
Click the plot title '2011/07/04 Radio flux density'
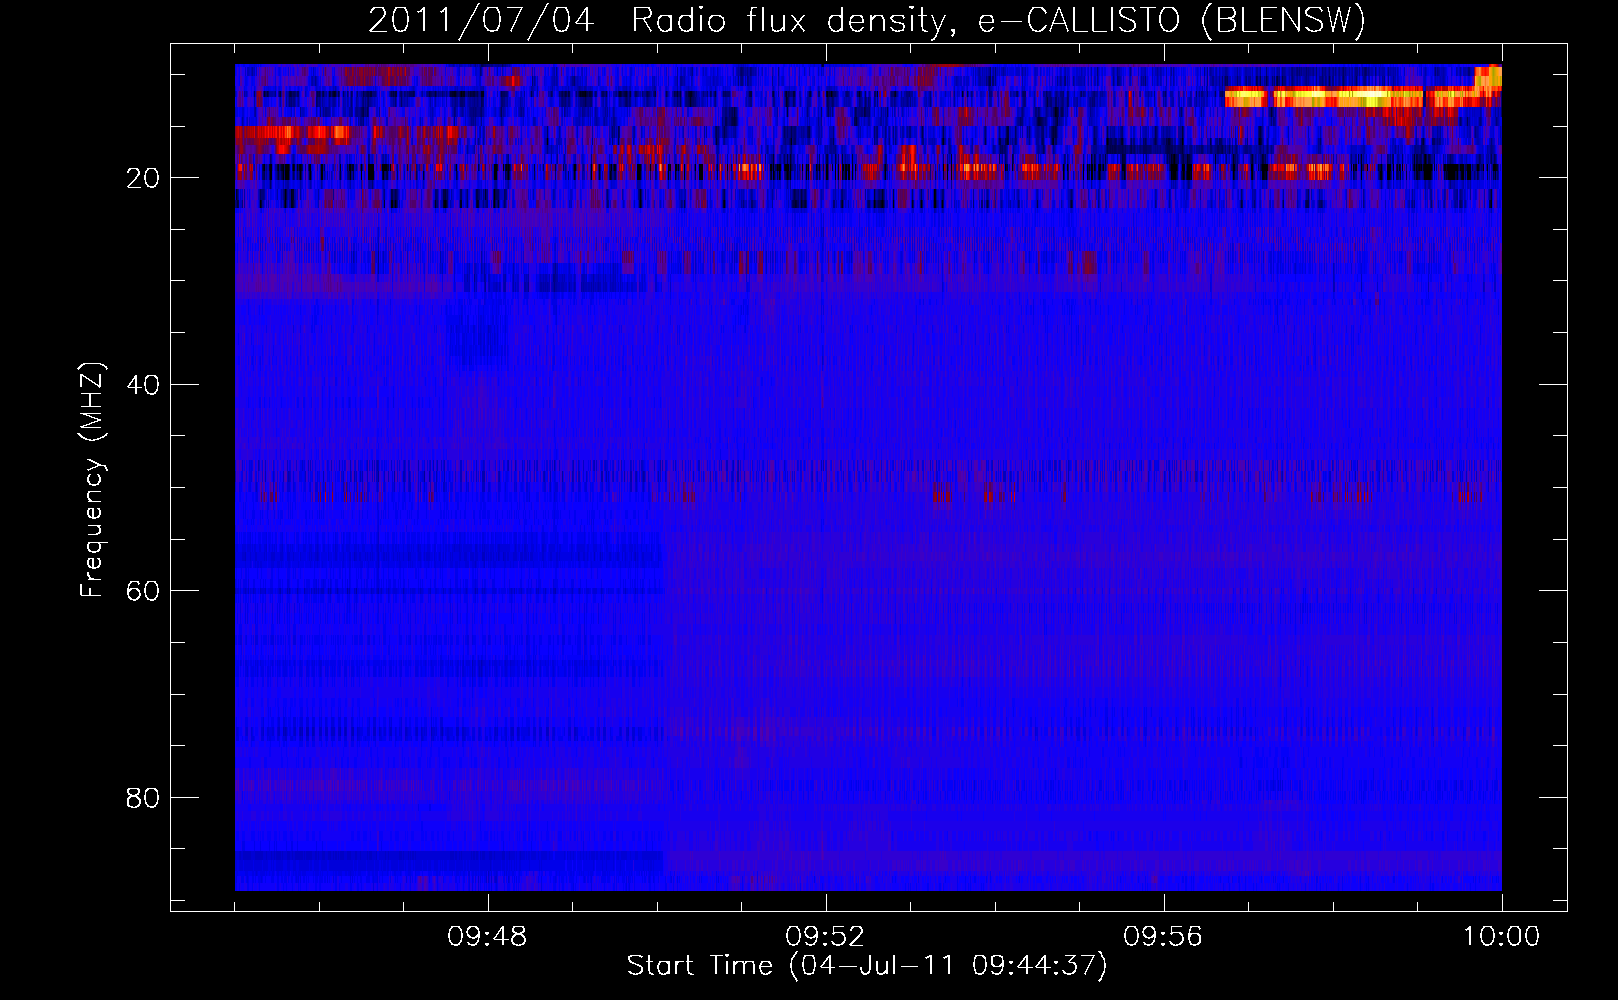tap(867, 20)
